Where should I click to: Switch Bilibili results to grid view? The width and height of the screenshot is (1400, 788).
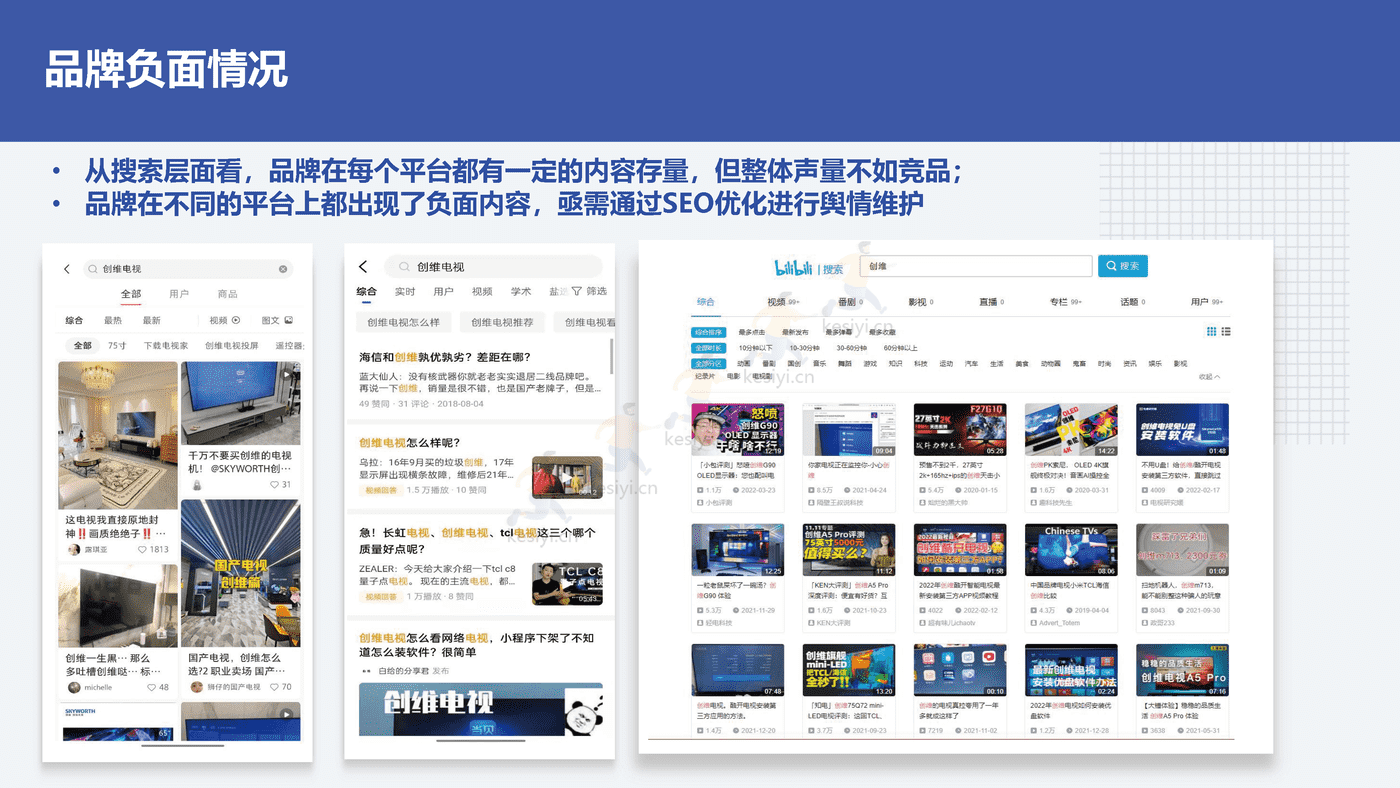1212,332
